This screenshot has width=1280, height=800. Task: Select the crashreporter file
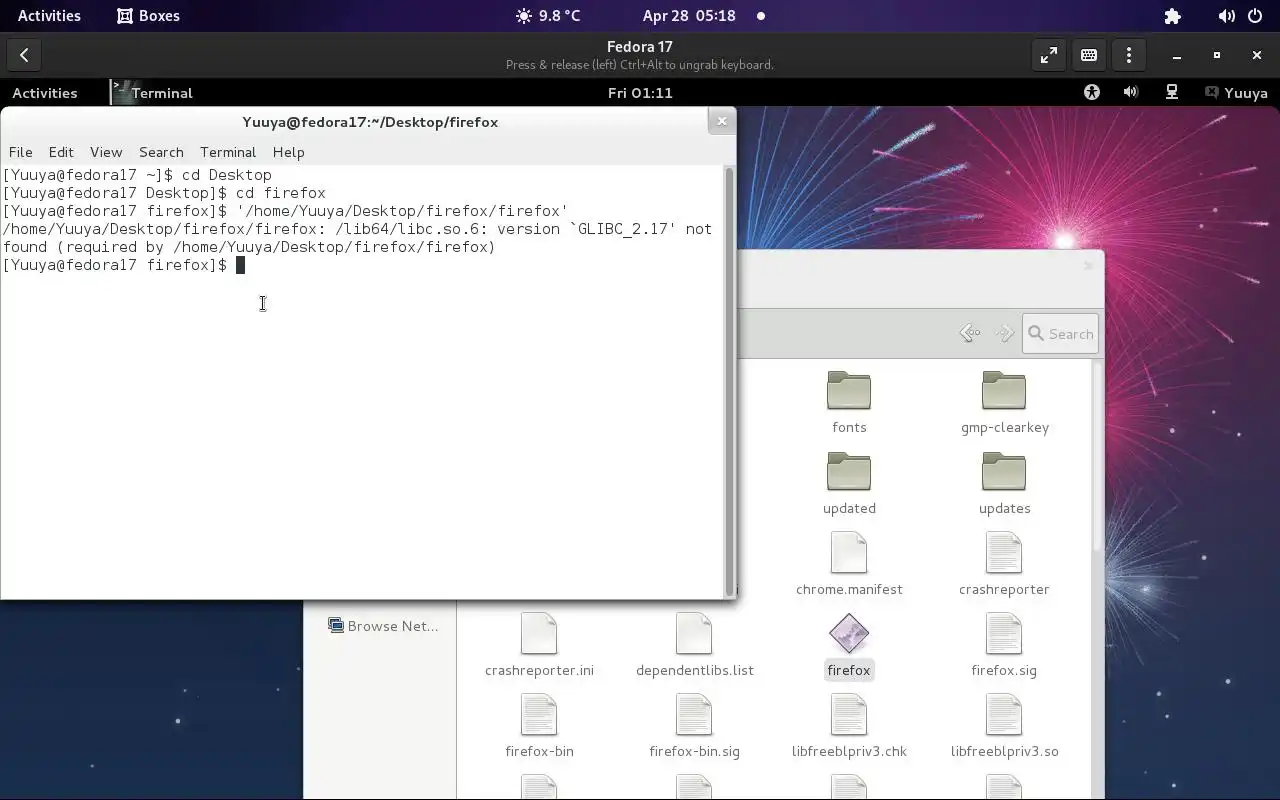pos(1004,564)
